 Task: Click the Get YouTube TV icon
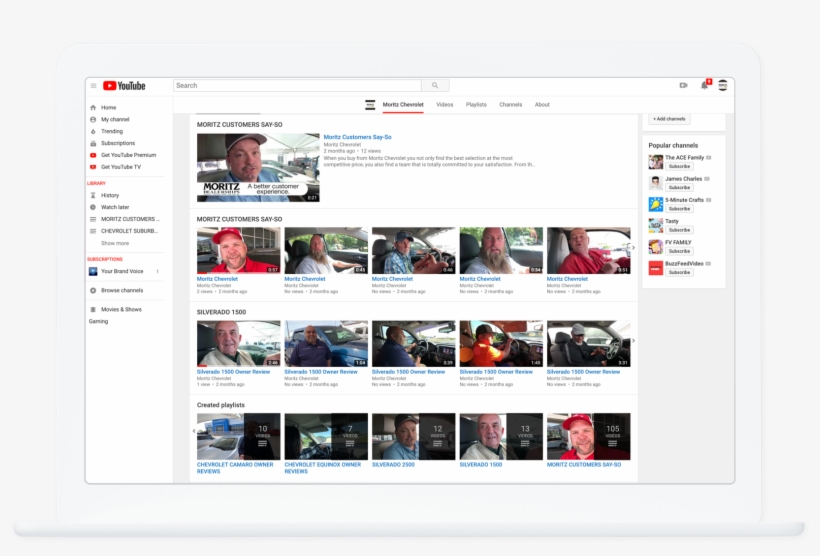(x=93, y=167)
